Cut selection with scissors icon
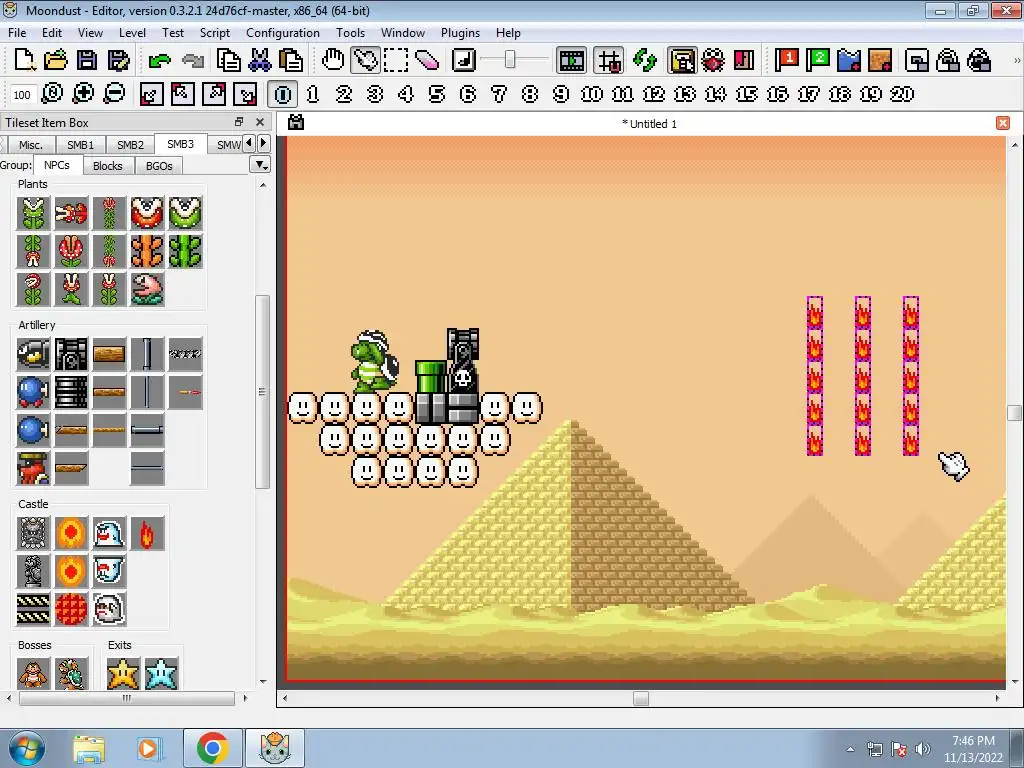Viewport: 1024px width, 768px height. 259,60
